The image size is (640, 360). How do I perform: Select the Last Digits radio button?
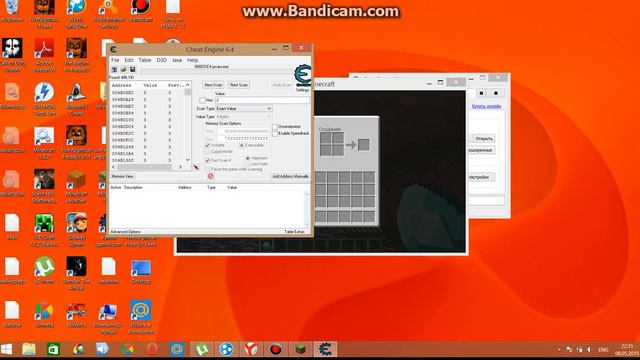tap(248, 164)
